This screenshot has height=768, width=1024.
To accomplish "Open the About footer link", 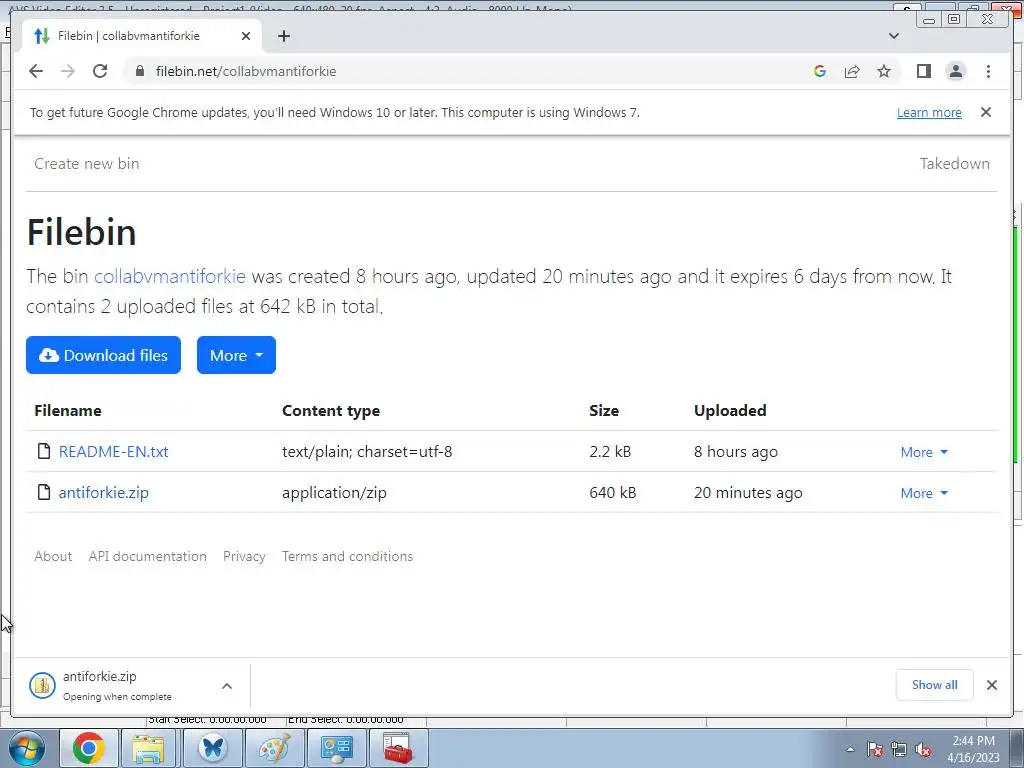I will click(x=53, y=556).
